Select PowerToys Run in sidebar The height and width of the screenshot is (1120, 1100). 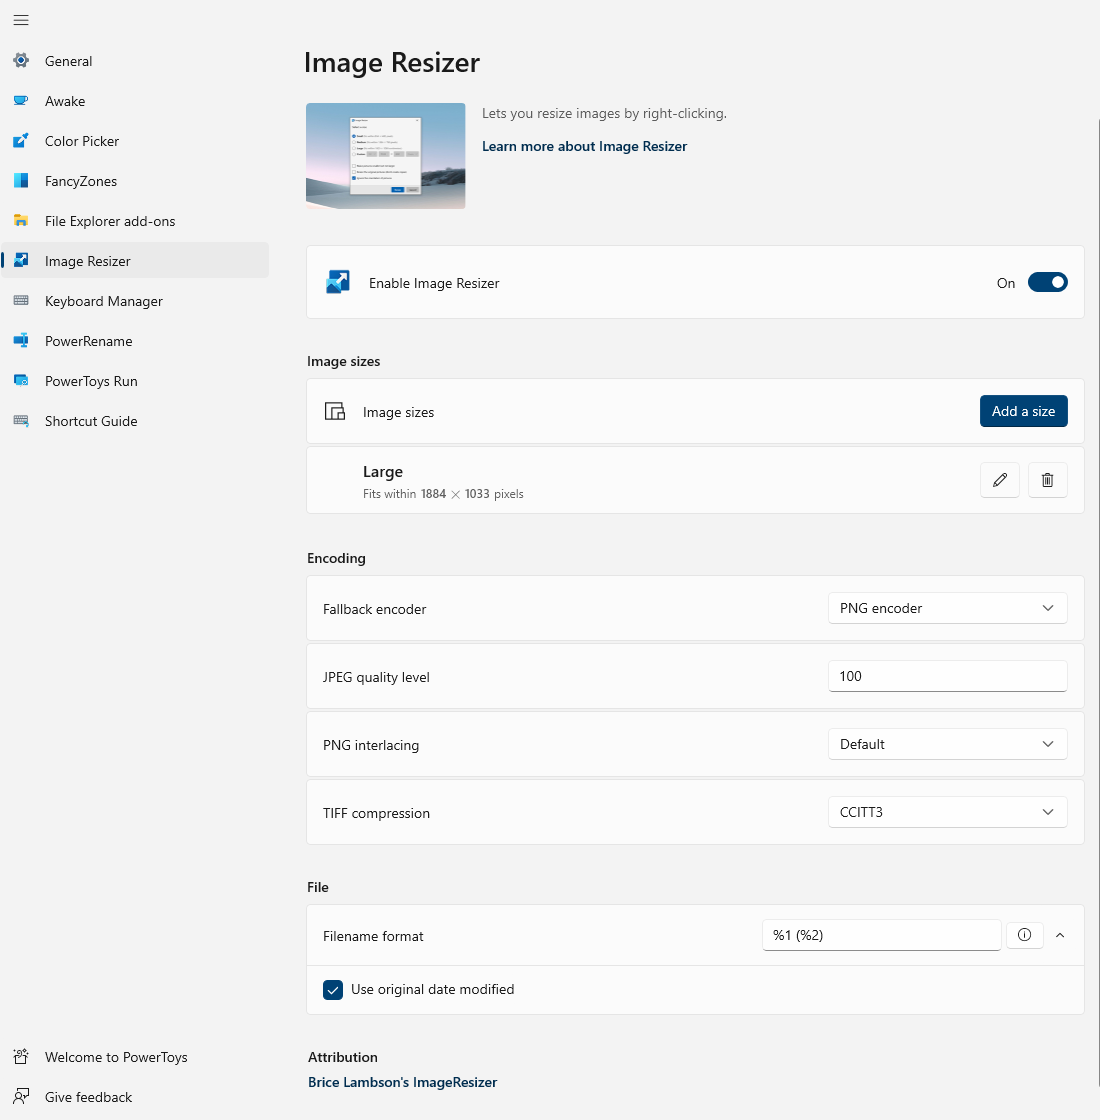coord(135,381)
